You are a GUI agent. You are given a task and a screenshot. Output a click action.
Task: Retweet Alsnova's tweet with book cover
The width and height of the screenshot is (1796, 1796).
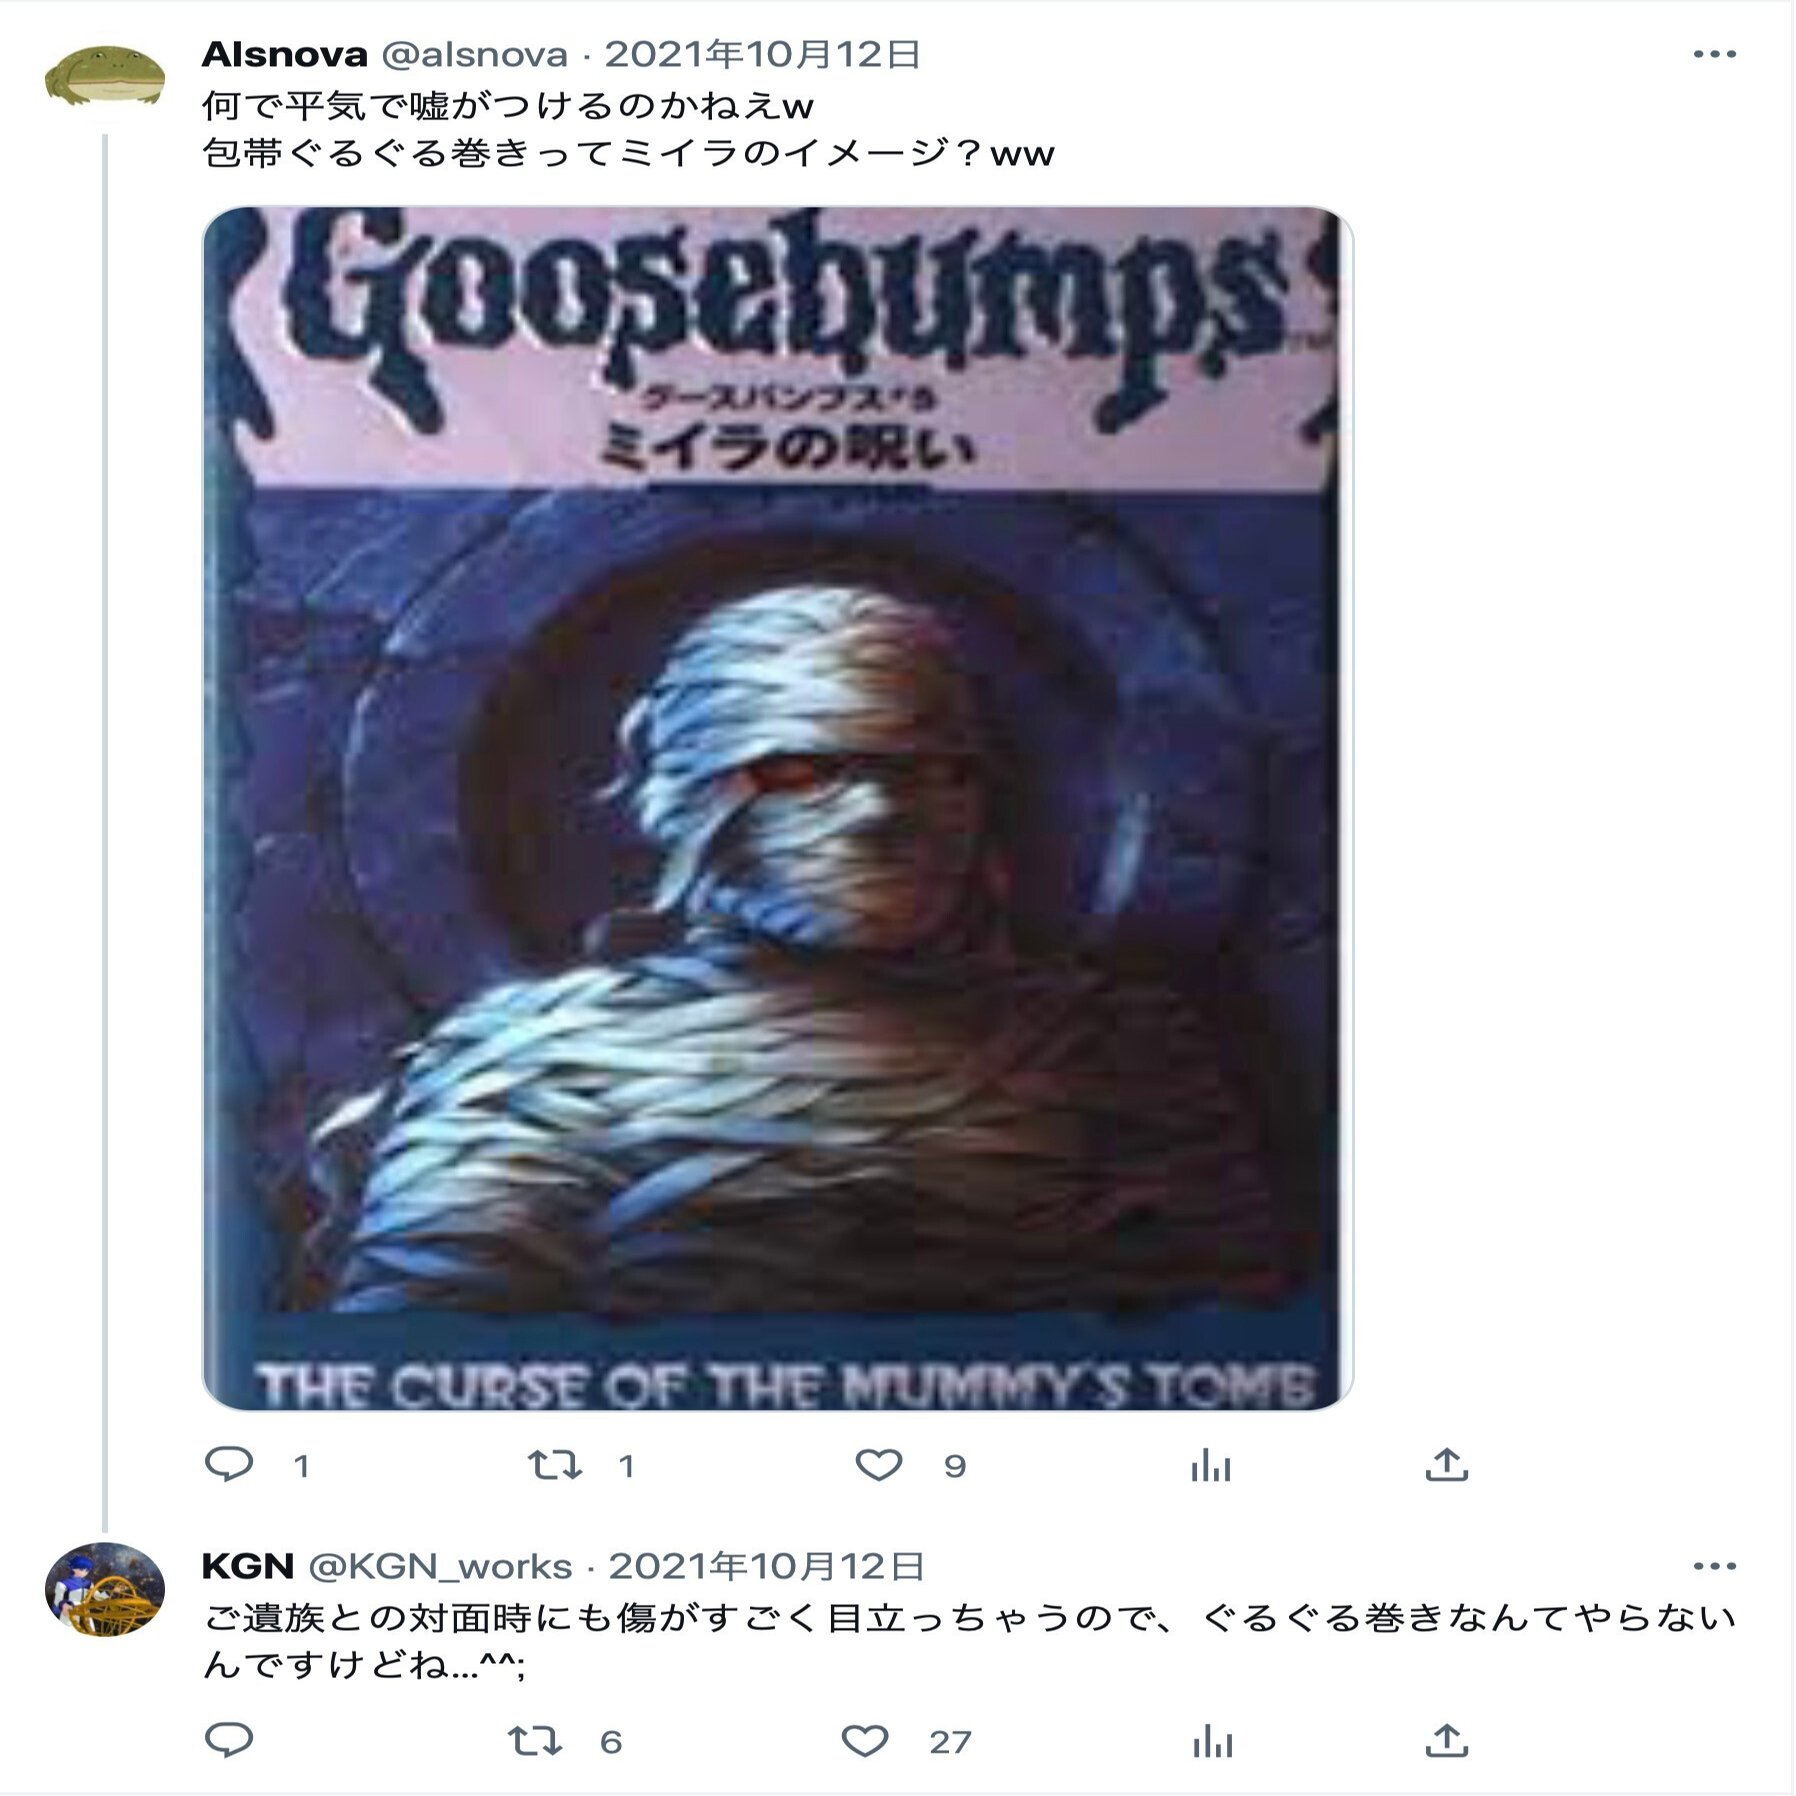pyautogui.click(x=555, y=1465)
